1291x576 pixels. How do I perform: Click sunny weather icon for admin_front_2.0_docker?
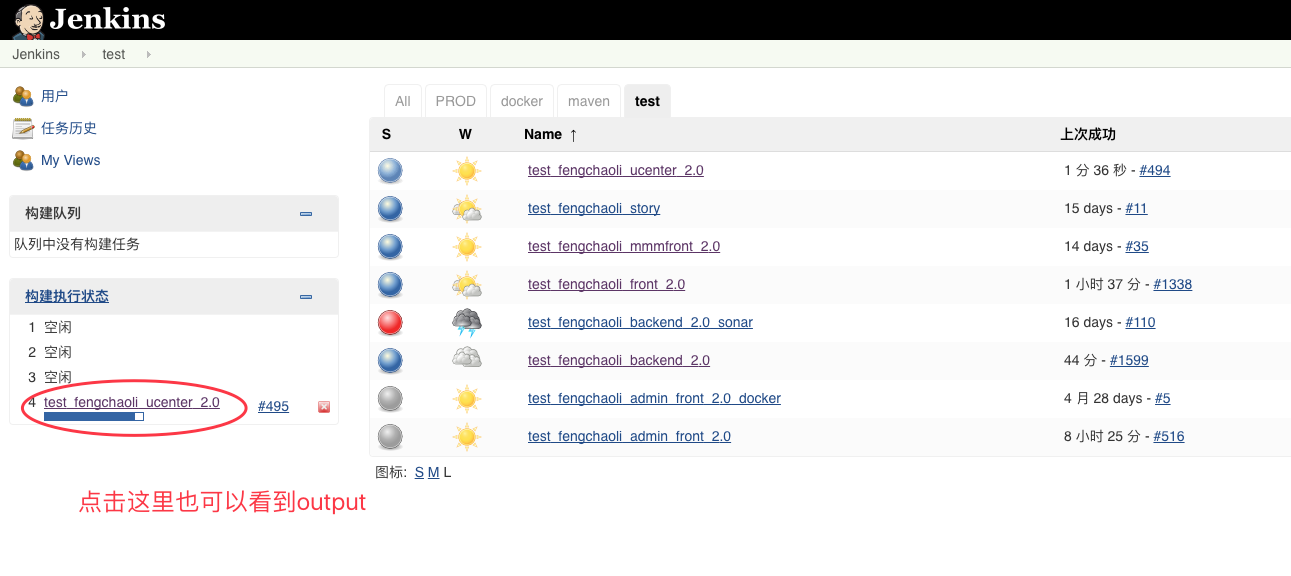coord(466,398)
